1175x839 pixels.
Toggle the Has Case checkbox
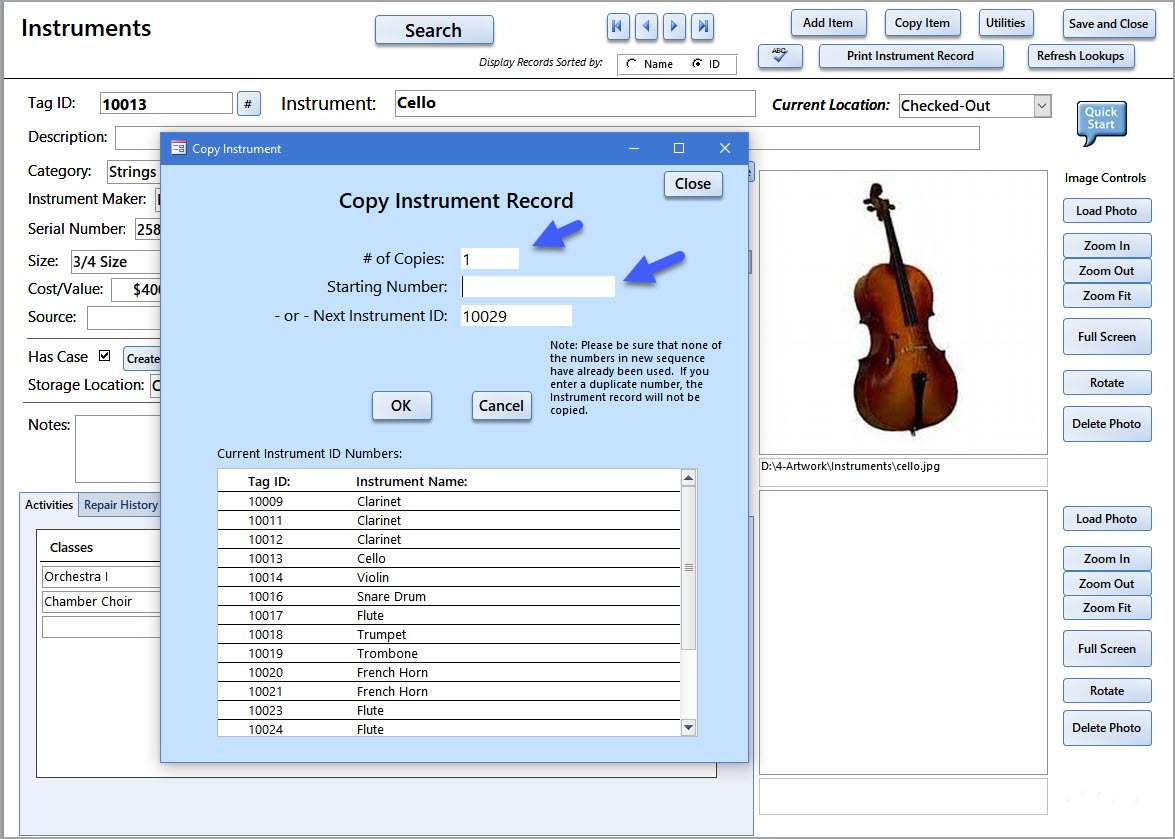click(104, 356)
